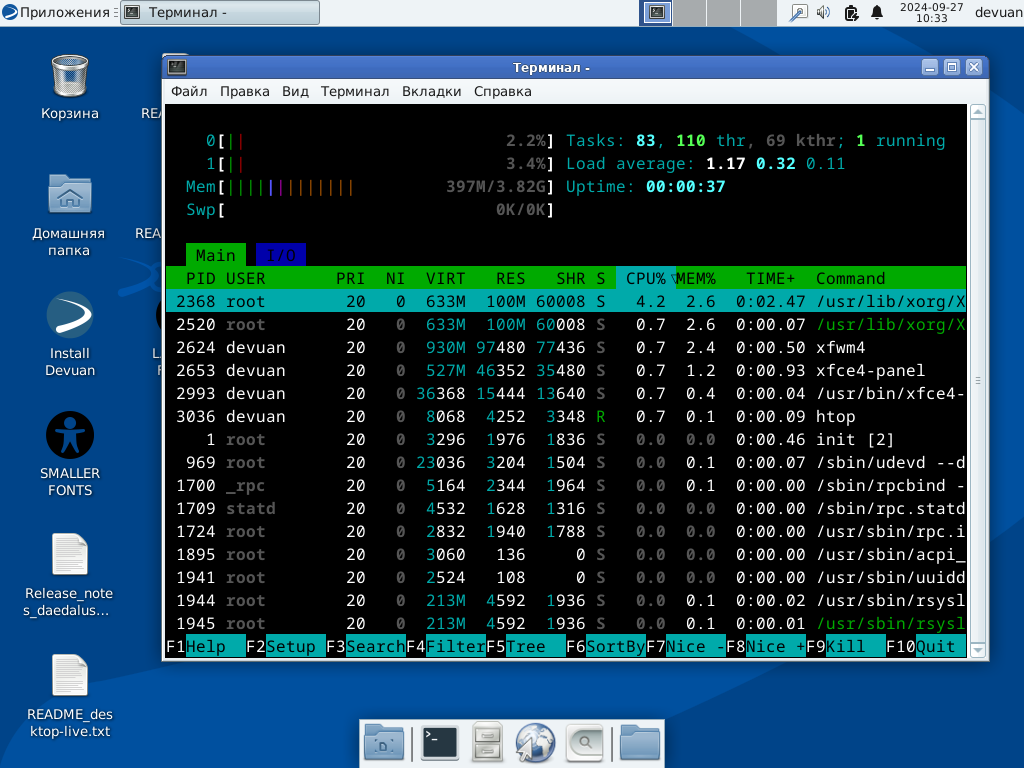Open the Install Devuan desktop icon
Image resolution: width=1024 pixels, height=768 pixels.
point(70,316)
